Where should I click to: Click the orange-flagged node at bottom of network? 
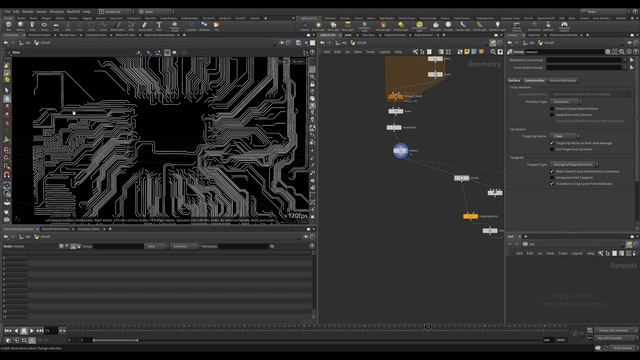[470, 216]
